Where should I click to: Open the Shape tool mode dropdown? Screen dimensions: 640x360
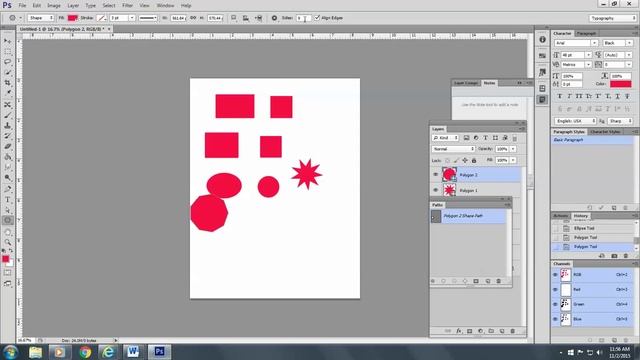coord(40,18)
